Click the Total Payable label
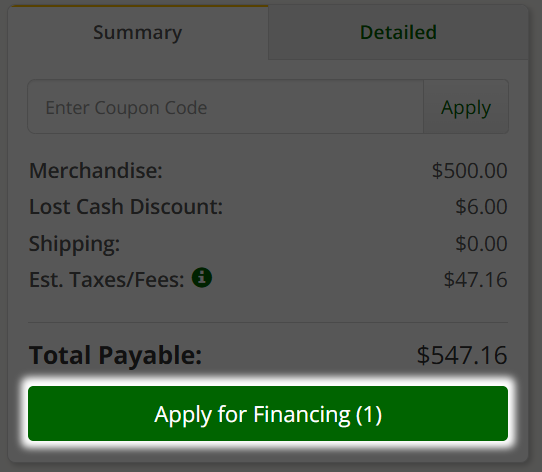 [115, 355]
